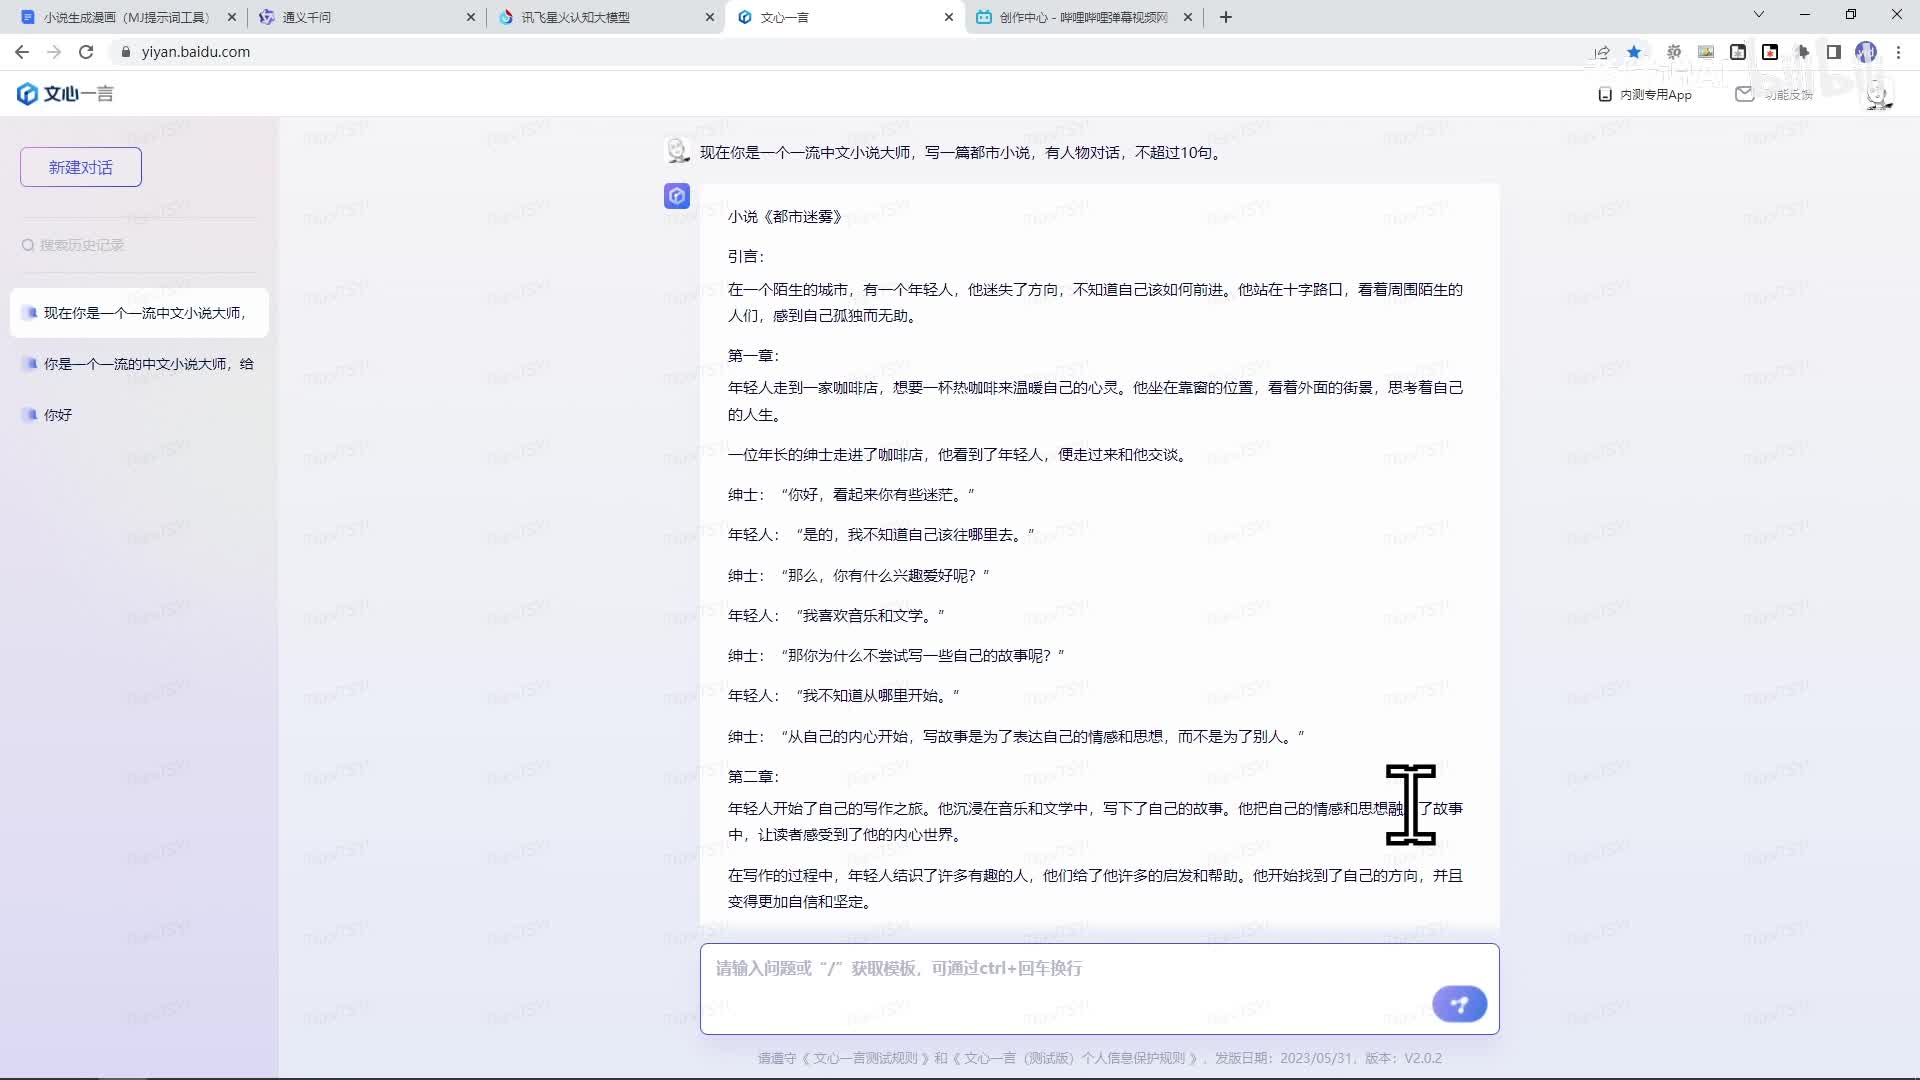The image size is (1920, 1080).
Task: Click the bookmark star icon
Action: pyautogui.click(x=1634, y=52)
